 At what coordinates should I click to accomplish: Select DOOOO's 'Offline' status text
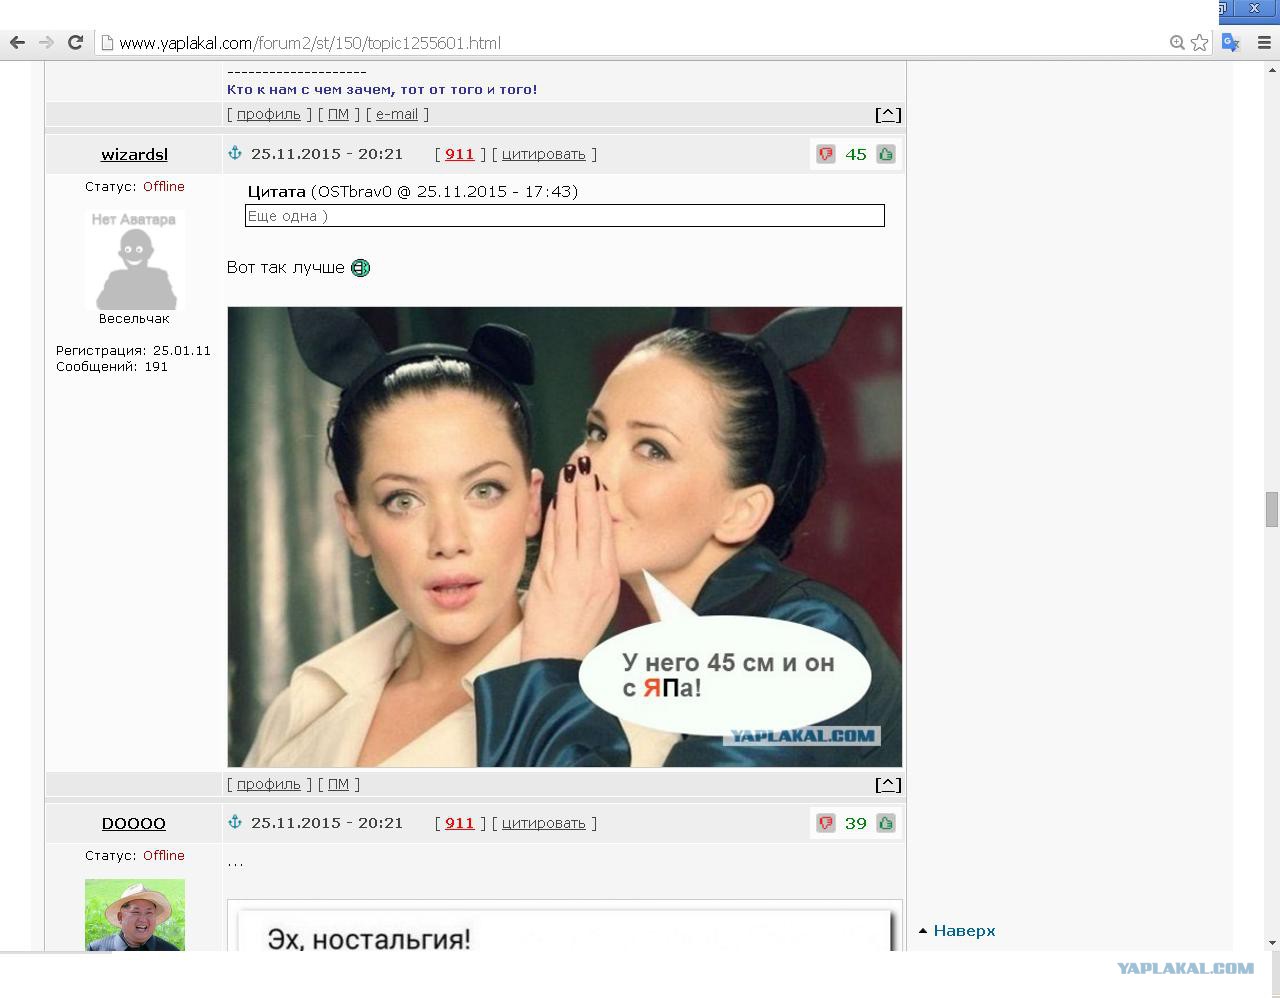click(164, 855)
